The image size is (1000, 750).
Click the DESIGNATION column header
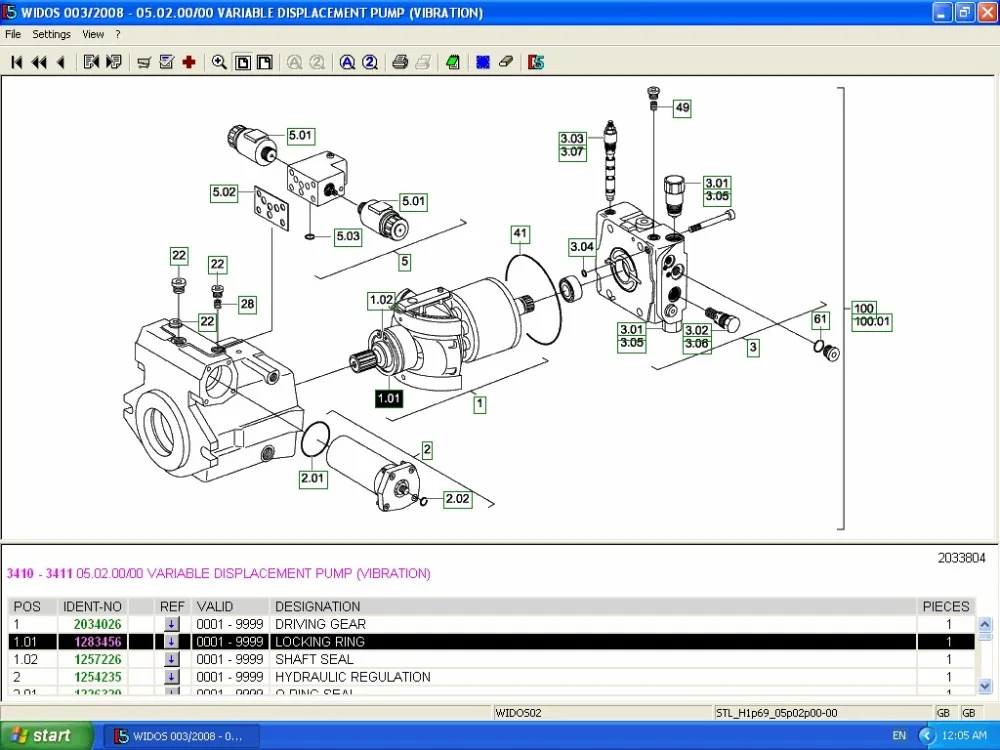click(x=594, y=607)
